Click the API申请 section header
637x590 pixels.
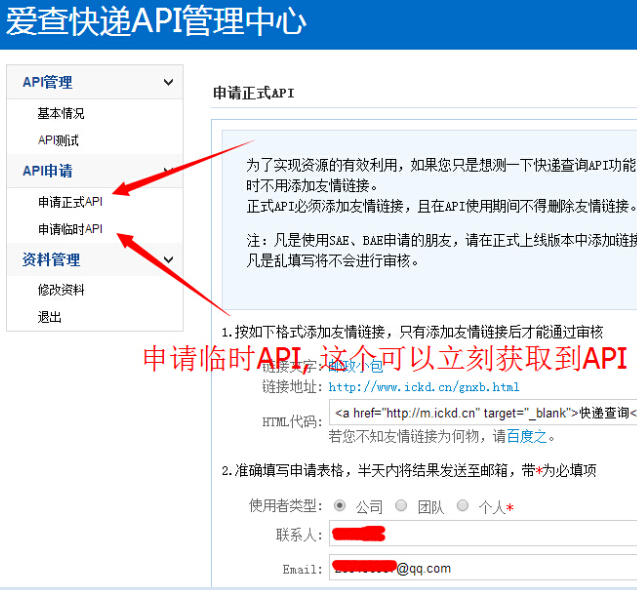[x=95, y=171]
